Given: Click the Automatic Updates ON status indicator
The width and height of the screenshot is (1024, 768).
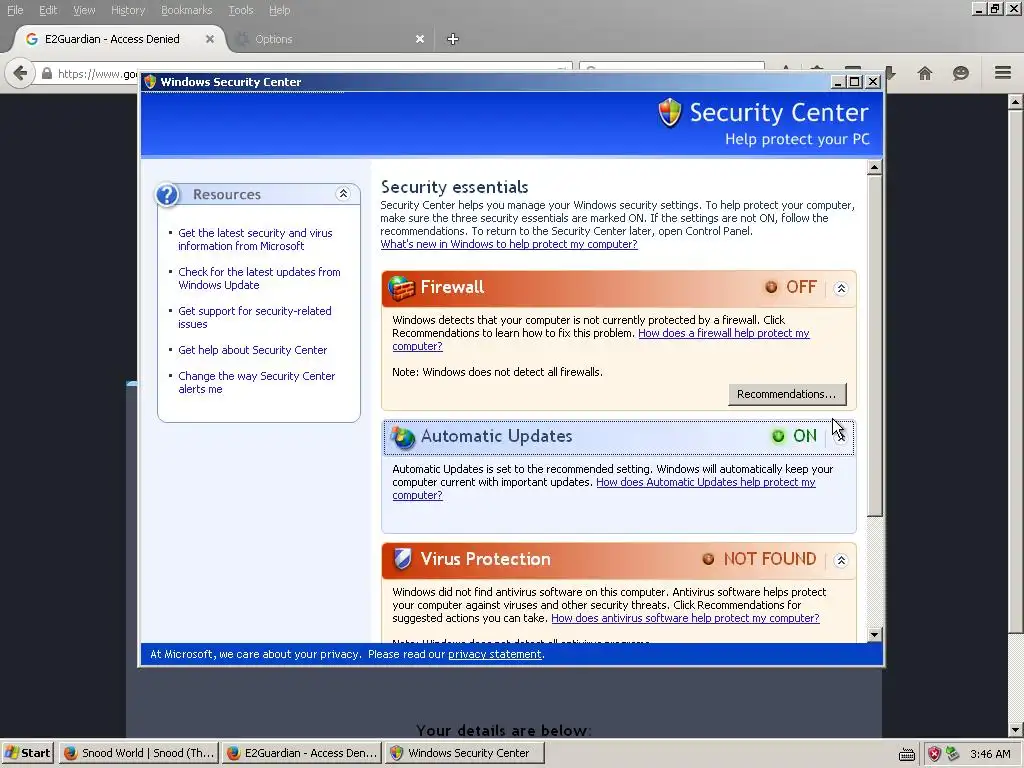Looking at the screenshot, I should pos(794,436).
